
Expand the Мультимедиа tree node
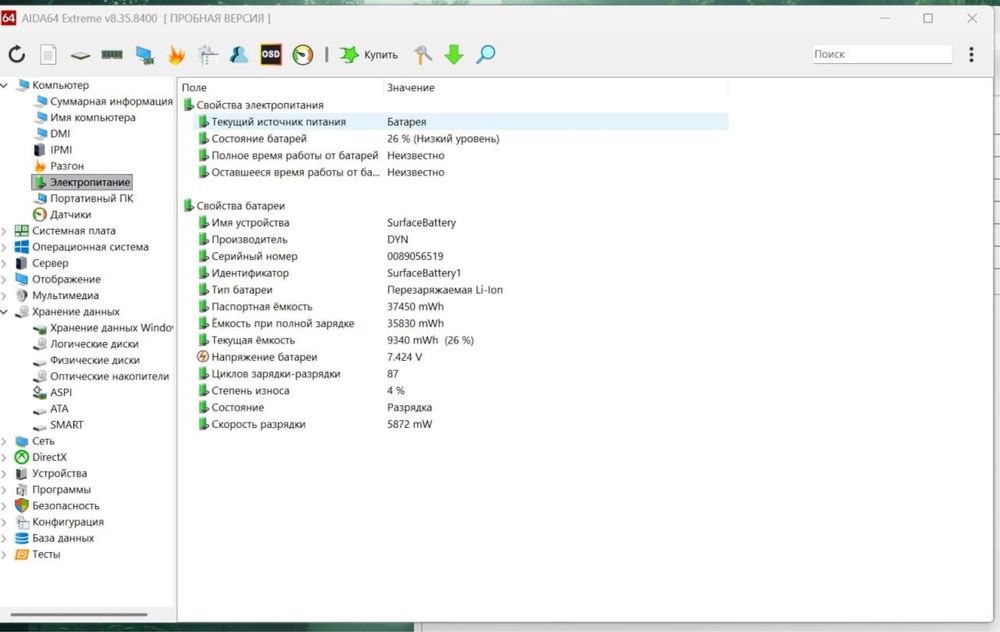coord(4,295)
